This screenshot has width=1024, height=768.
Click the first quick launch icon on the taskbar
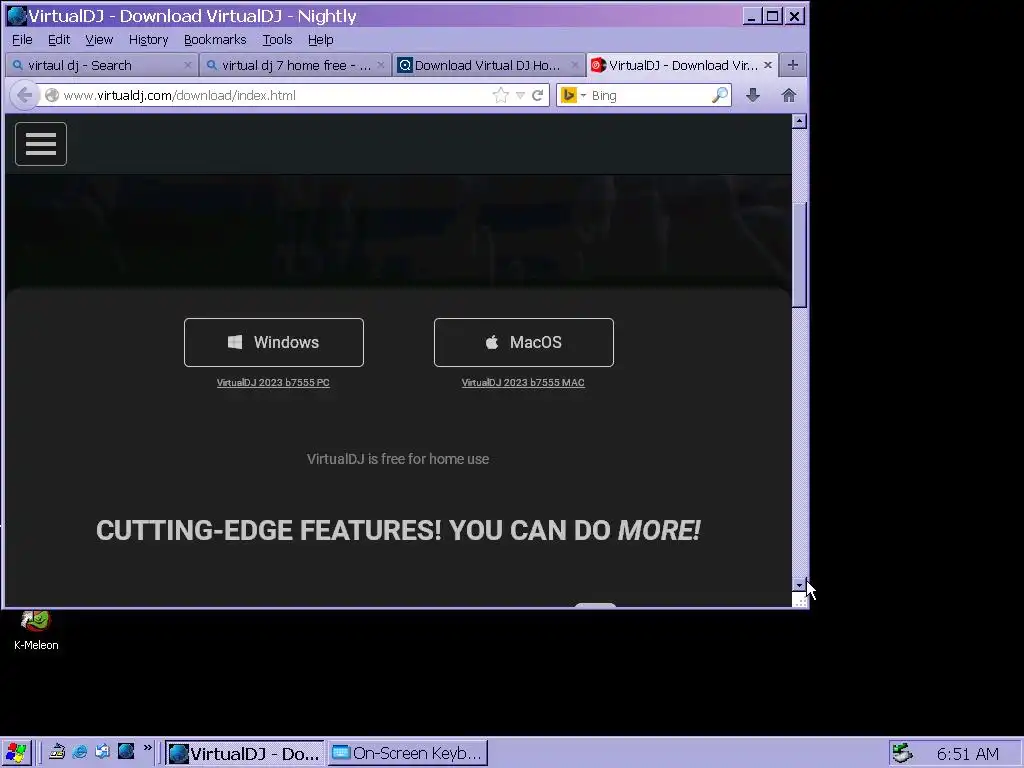point(57,752)
